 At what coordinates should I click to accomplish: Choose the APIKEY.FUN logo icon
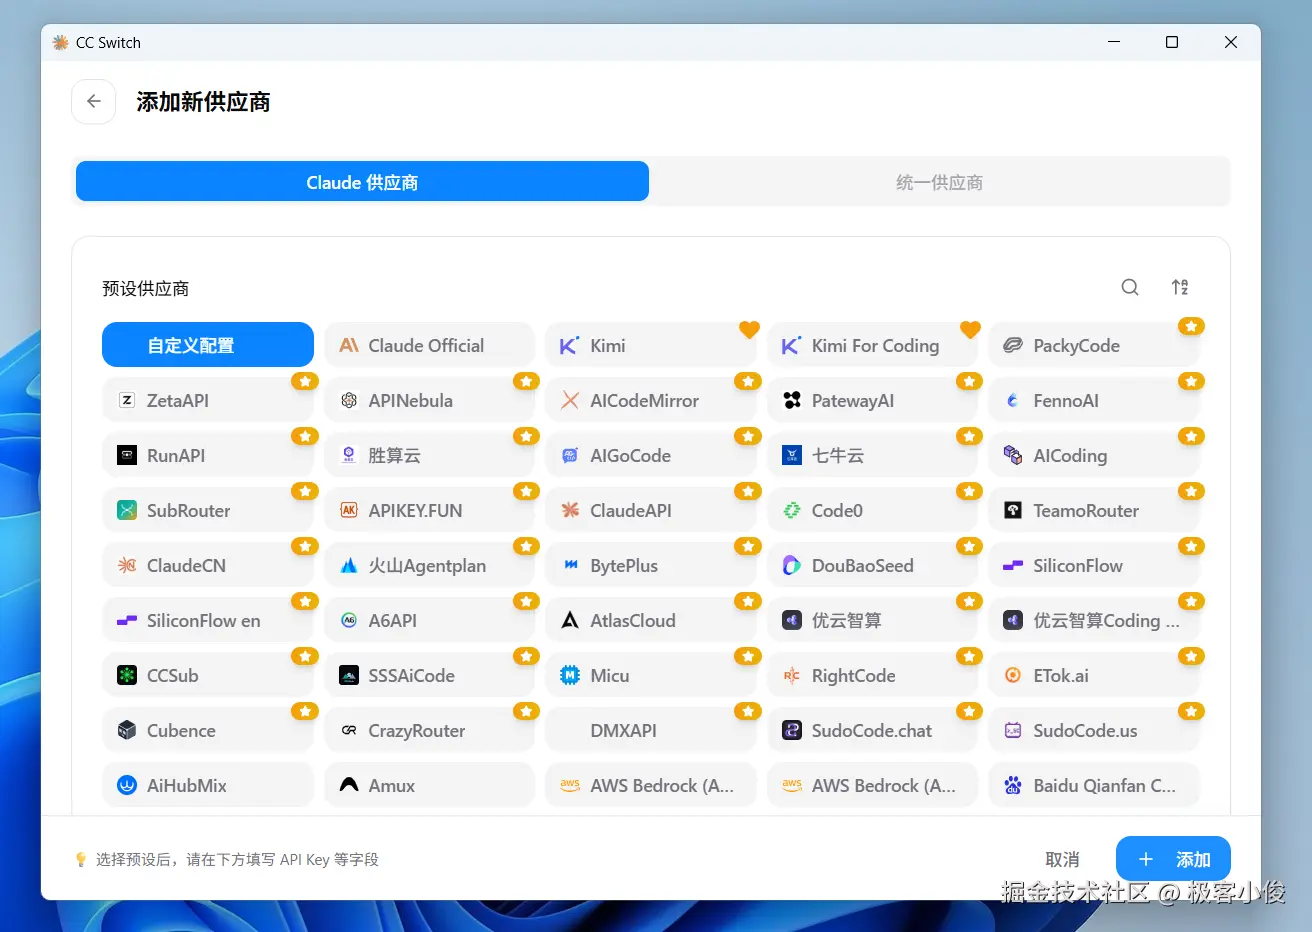click(349, 510)
